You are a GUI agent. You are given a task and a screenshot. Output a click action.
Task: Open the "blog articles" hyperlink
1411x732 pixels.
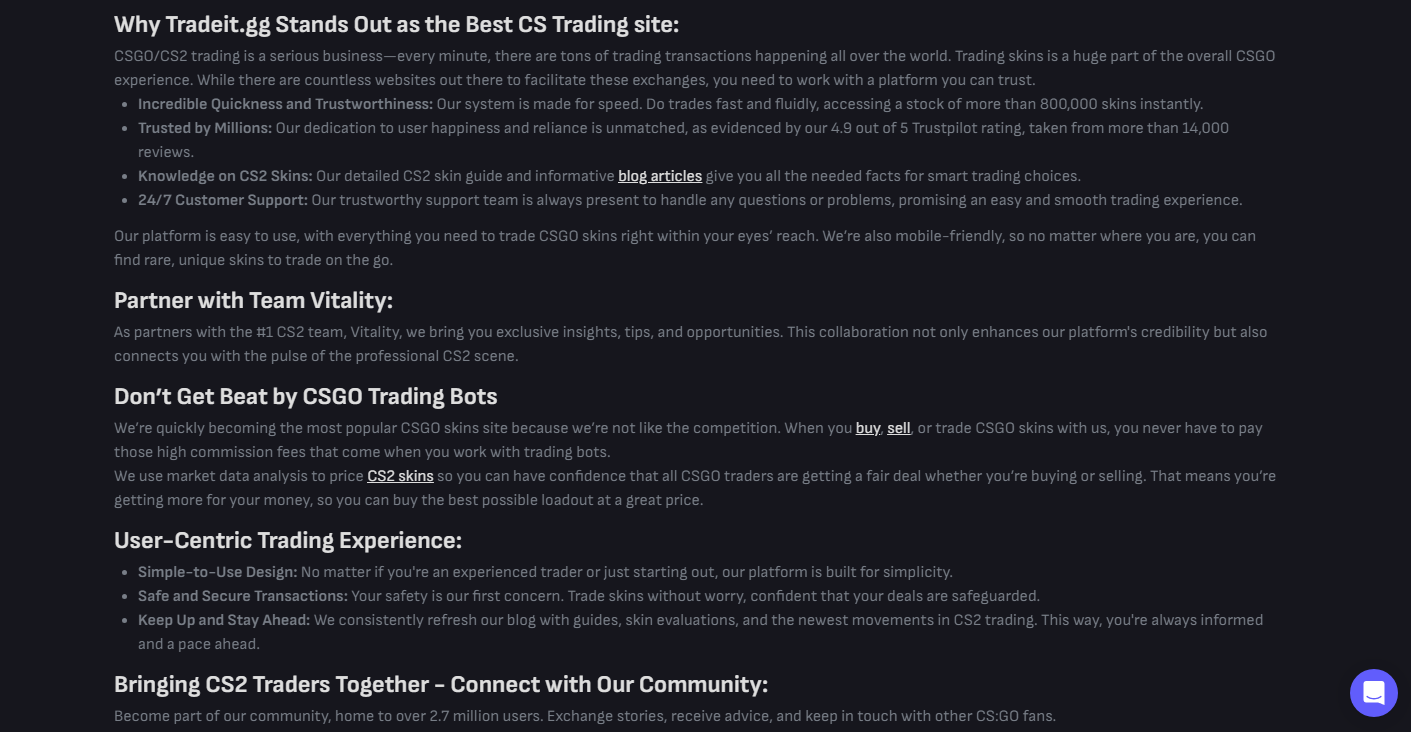point(660,176)
